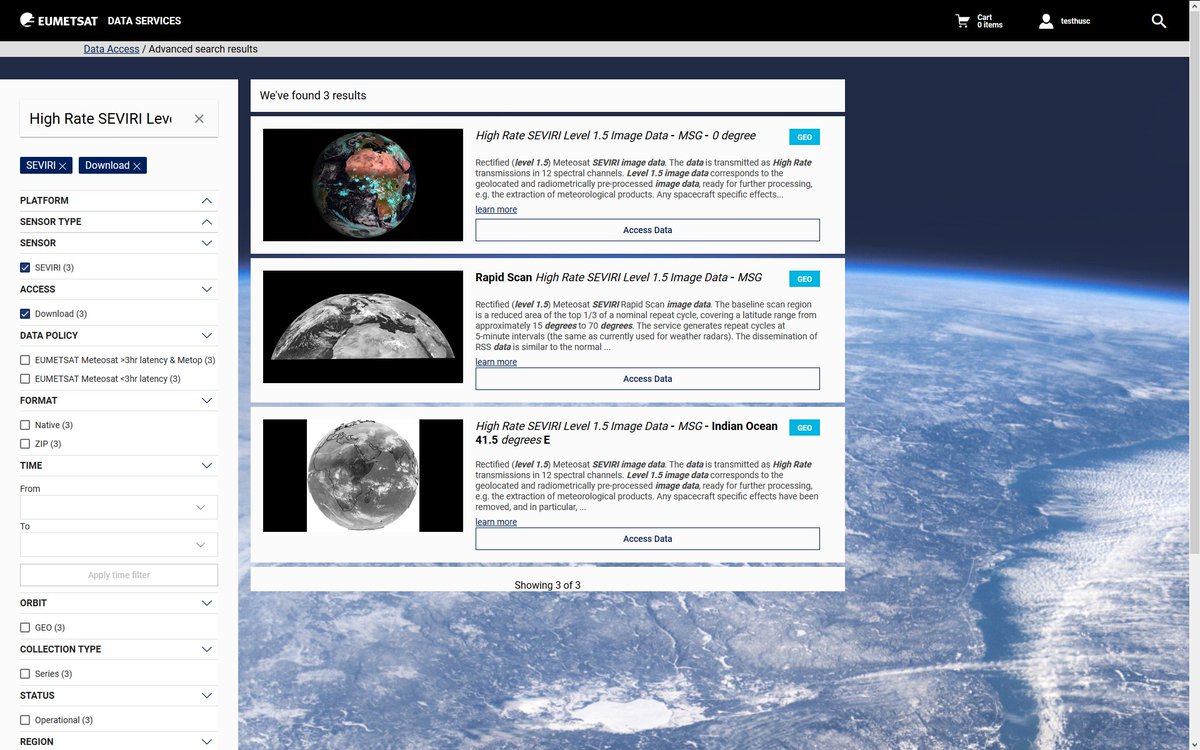
Task: Follow learn more under Rapid Scan result
Action: pos(496,362)
